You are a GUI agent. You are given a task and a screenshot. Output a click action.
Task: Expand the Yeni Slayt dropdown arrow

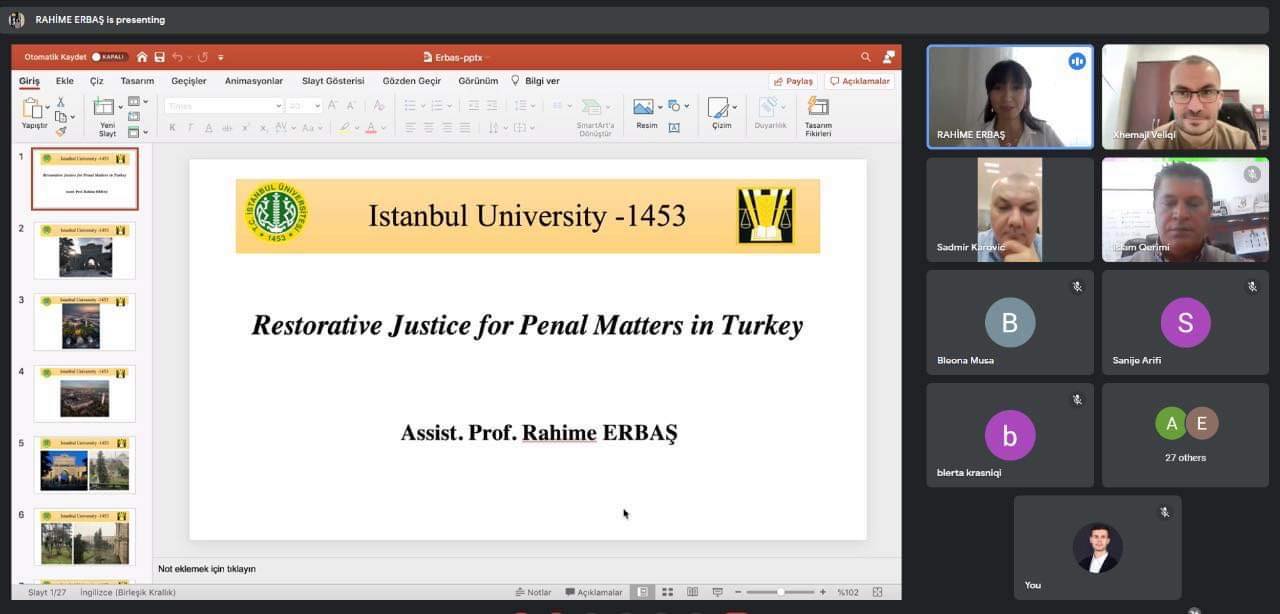120,106
